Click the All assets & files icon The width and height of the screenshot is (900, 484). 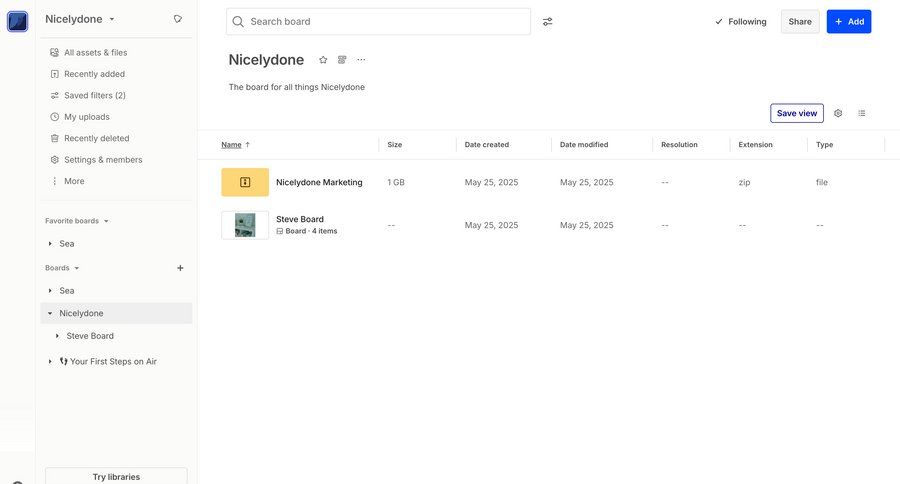click(55, 52)
